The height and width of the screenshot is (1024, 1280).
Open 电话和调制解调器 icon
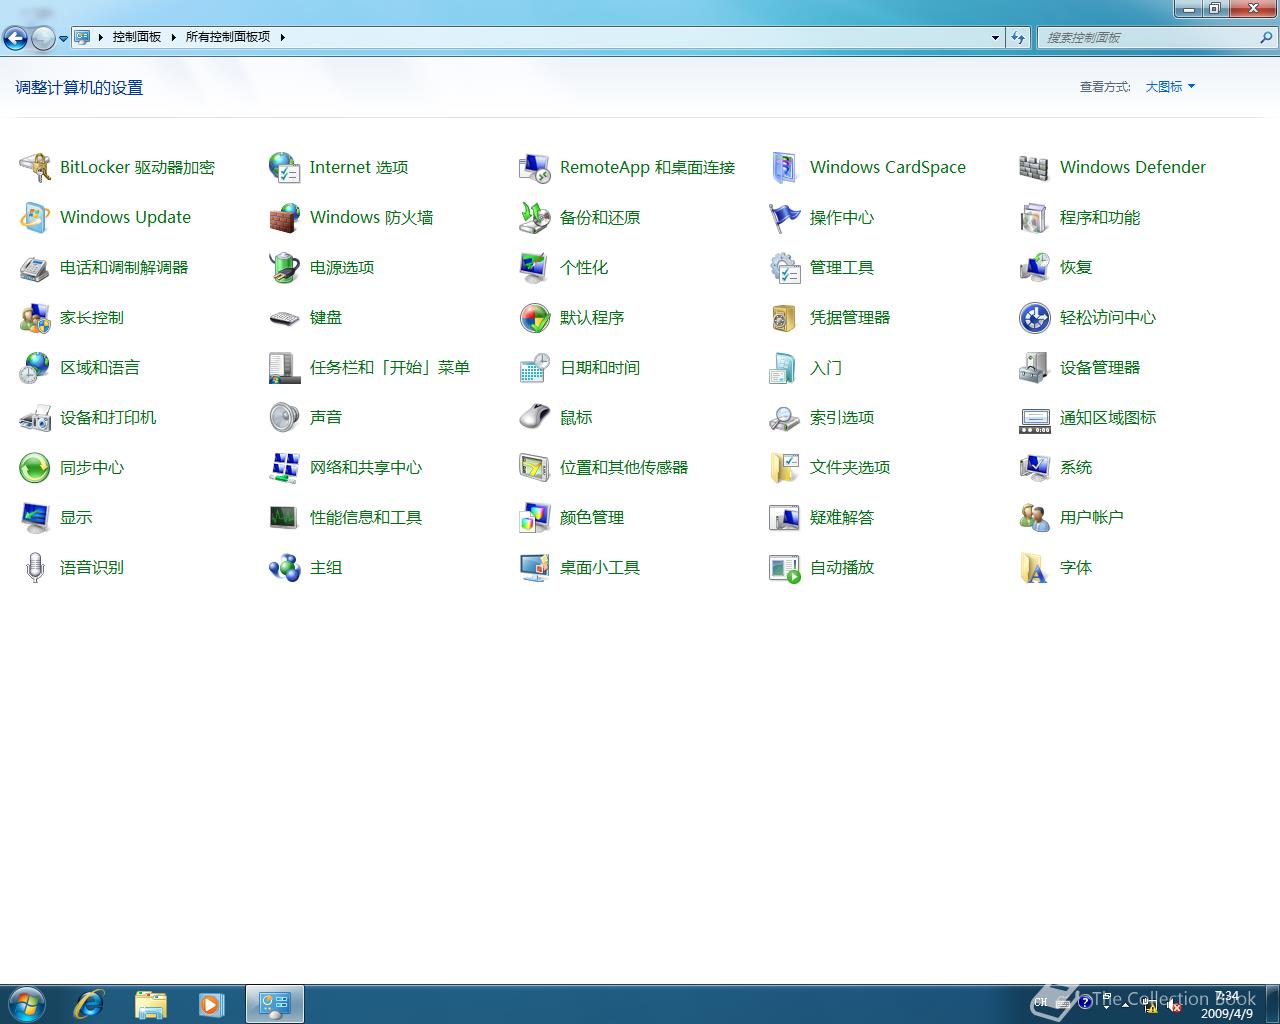(35, 267)
